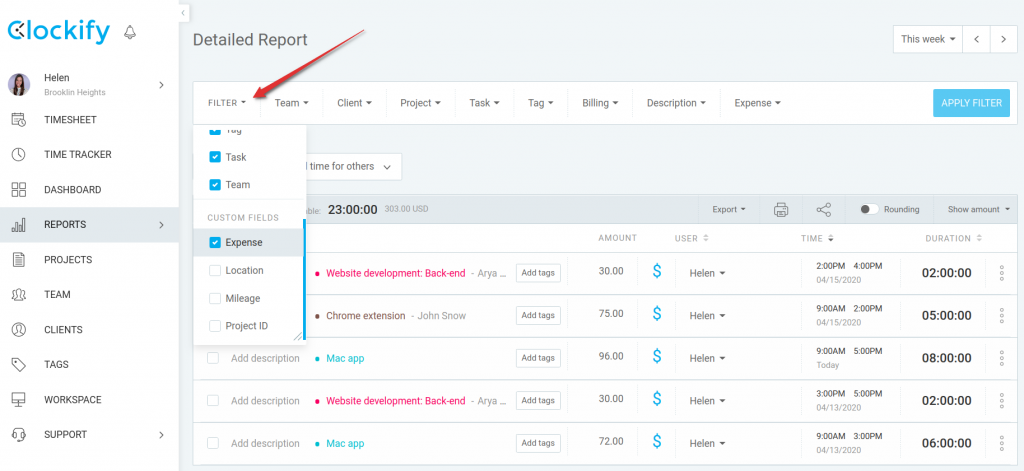The width and height of the screenshot is (1024, 471).
Task: Open the Description filter dropdown
Action: pyautogui.click(x=677, y=103)
